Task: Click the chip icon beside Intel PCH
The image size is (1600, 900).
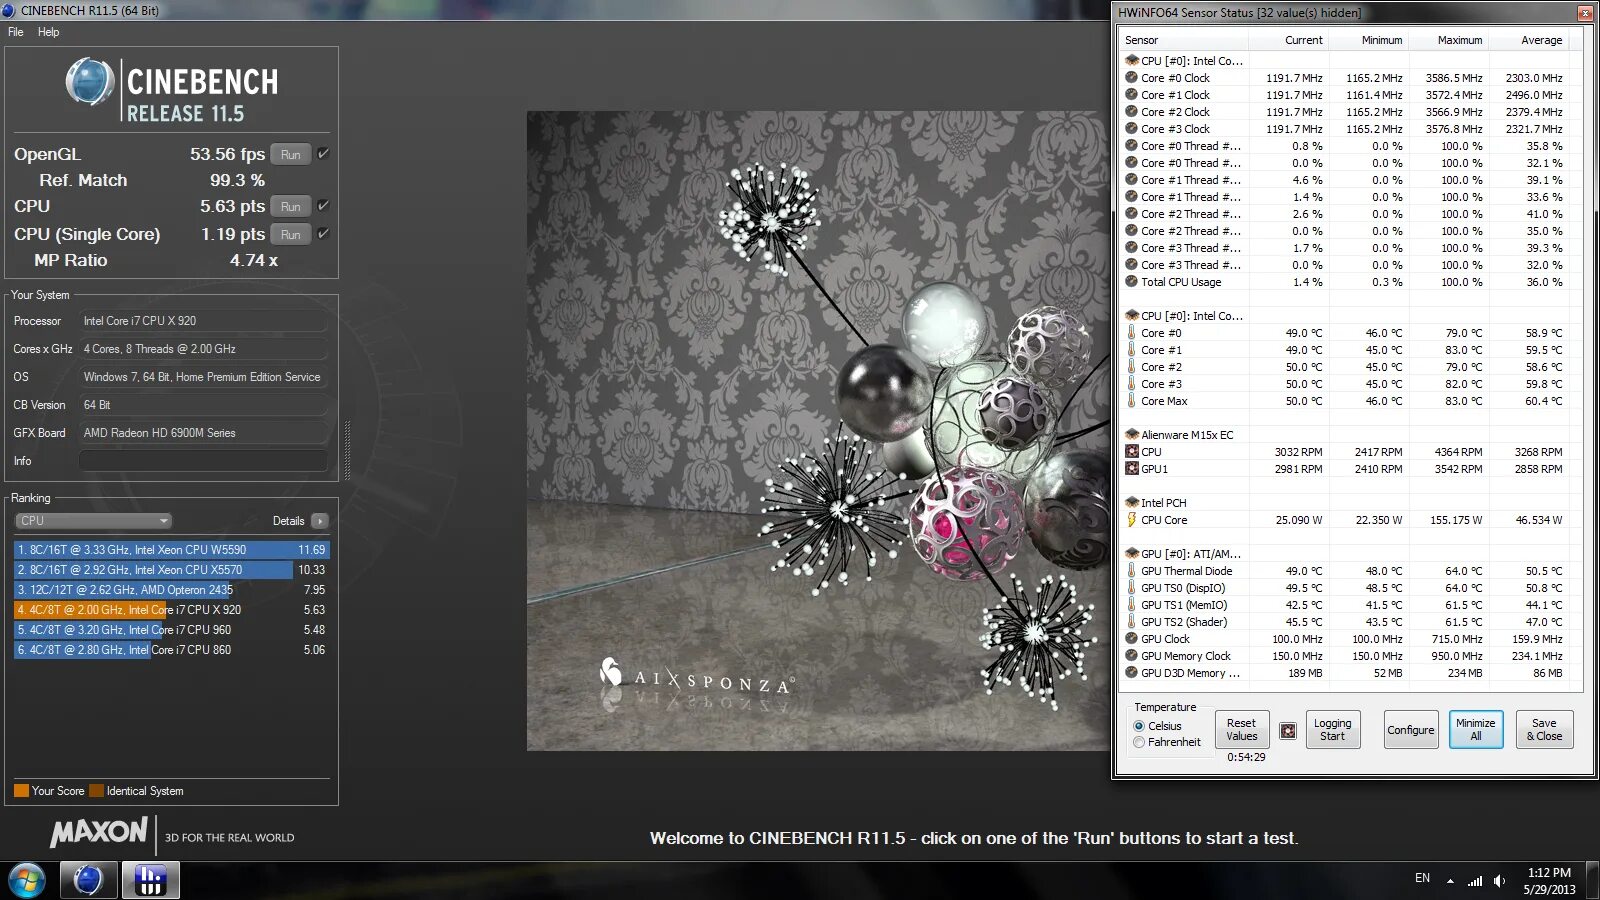Action: pos(1132,503)
